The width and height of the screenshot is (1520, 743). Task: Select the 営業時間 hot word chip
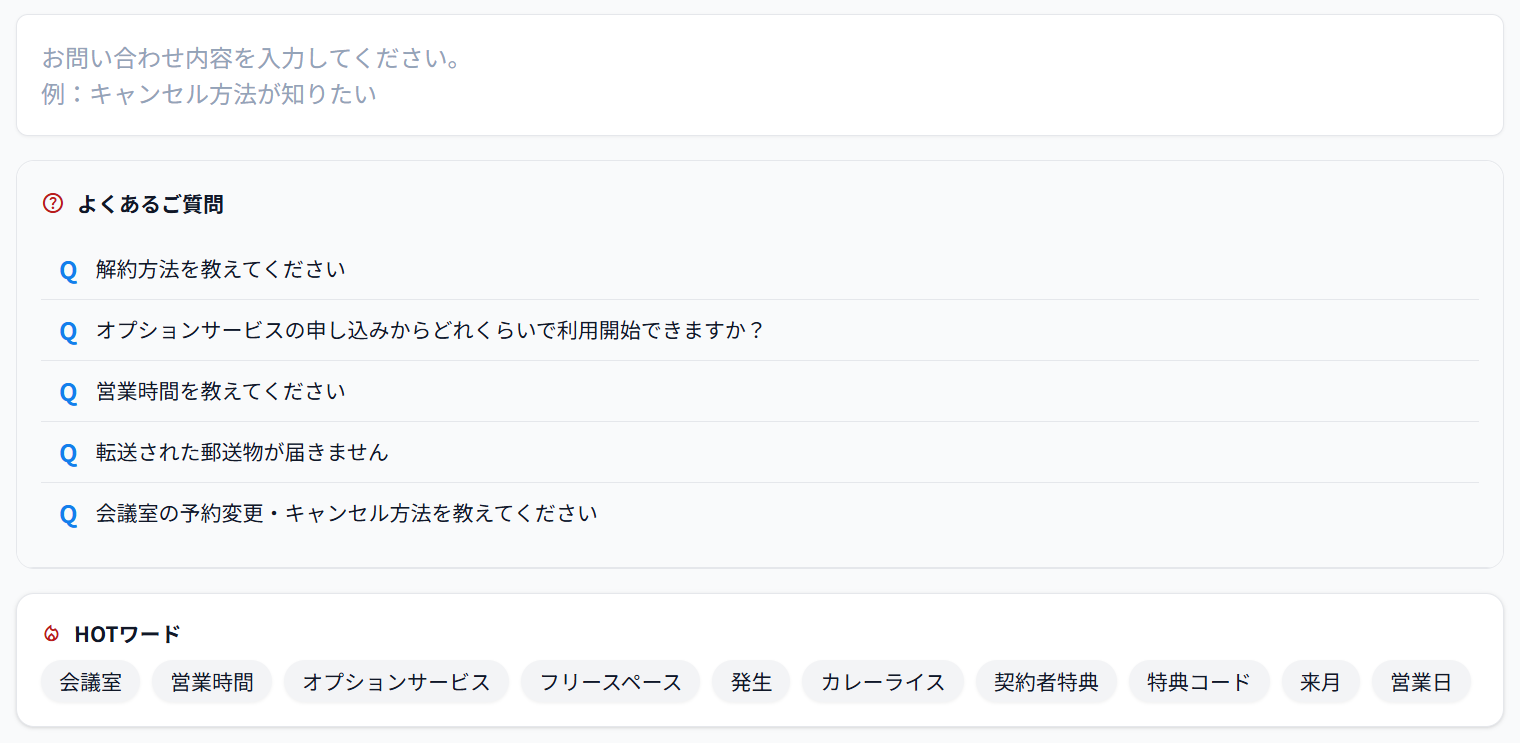click(x=211, y=681)
